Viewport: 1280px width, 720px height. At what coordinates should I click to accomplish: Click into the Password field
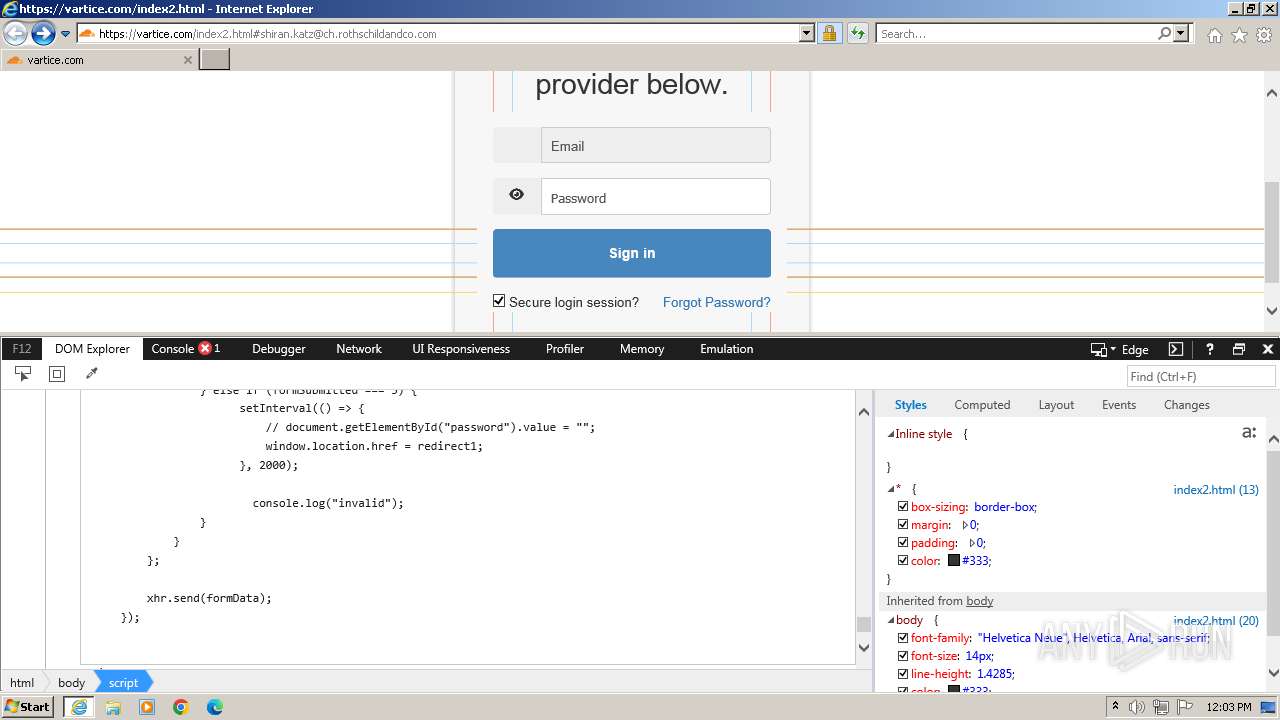point(656,197)
